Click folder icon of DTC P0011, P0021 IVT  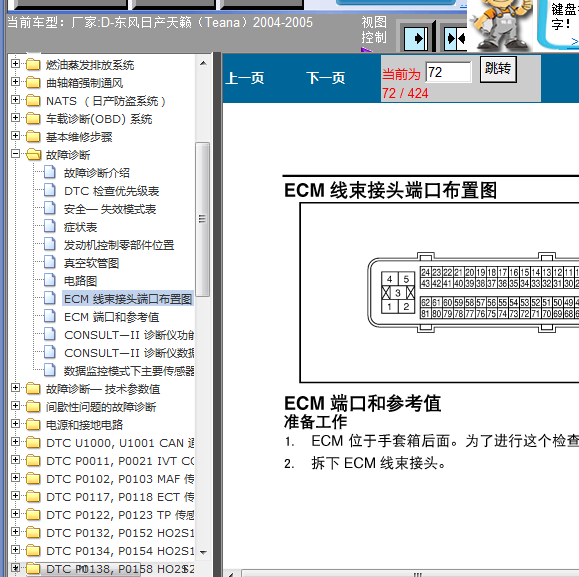(x=33, y=461)
